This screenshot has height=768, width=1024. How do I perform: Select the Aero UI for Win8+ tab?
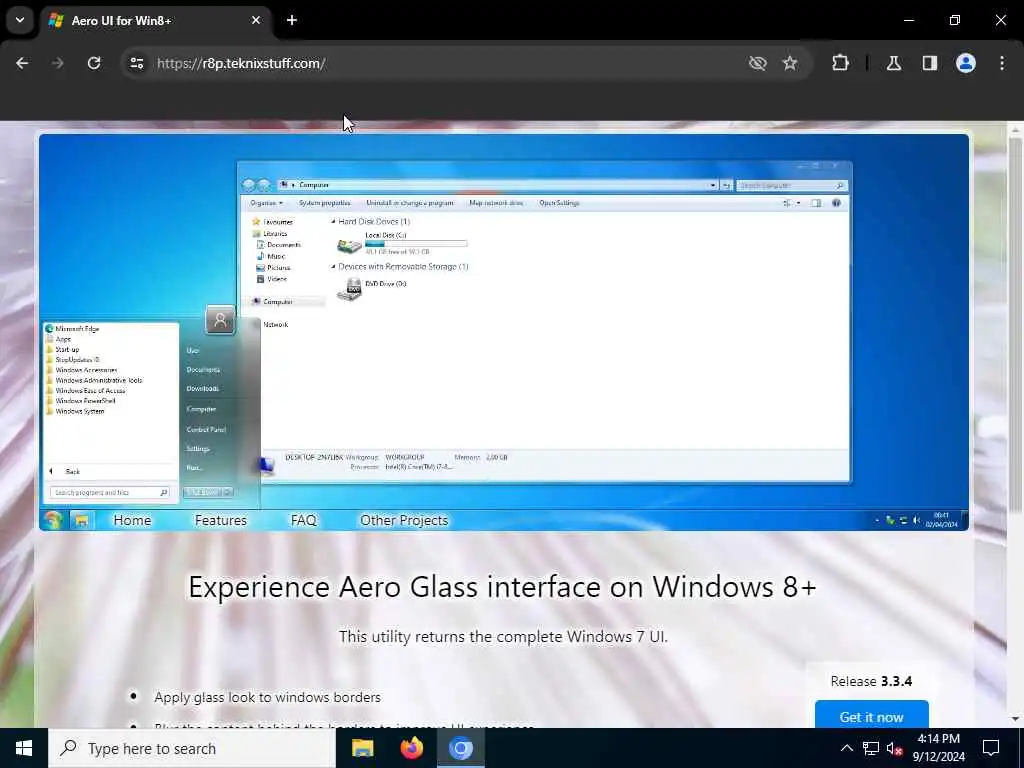click(x=154, y=21)
